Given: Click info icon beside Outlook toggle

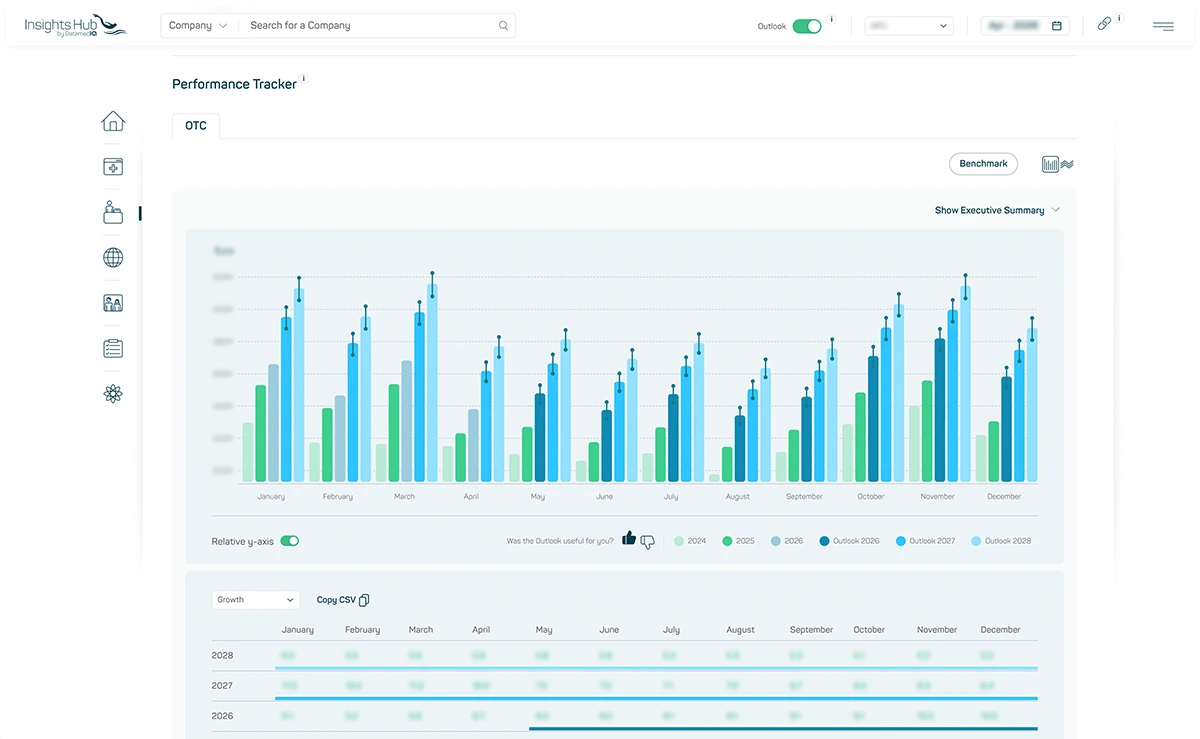Looking at the screenshot, I should 832,19.
